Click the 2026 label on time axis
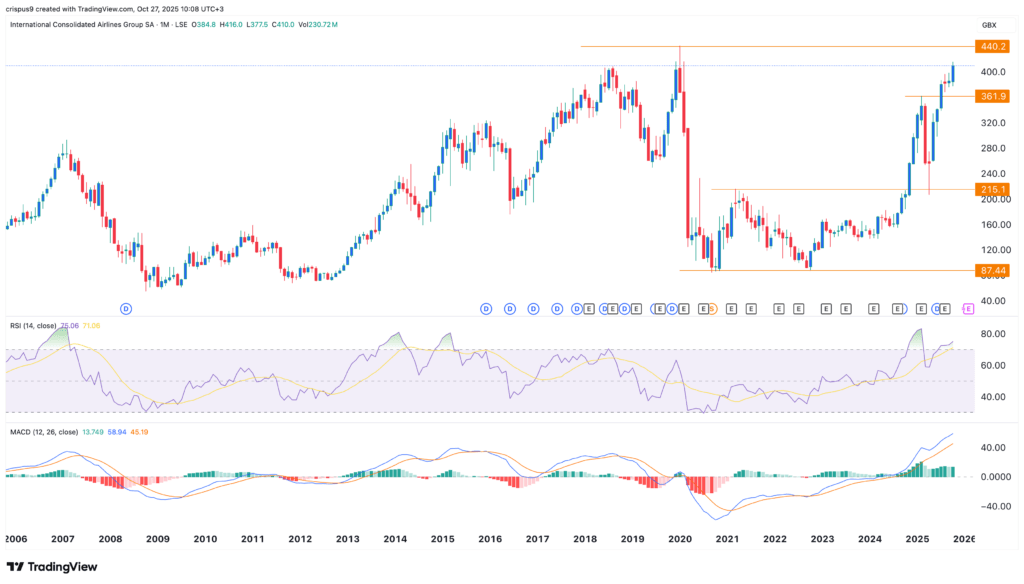This screenshot has height=584, width=1024. click(962, 539)
